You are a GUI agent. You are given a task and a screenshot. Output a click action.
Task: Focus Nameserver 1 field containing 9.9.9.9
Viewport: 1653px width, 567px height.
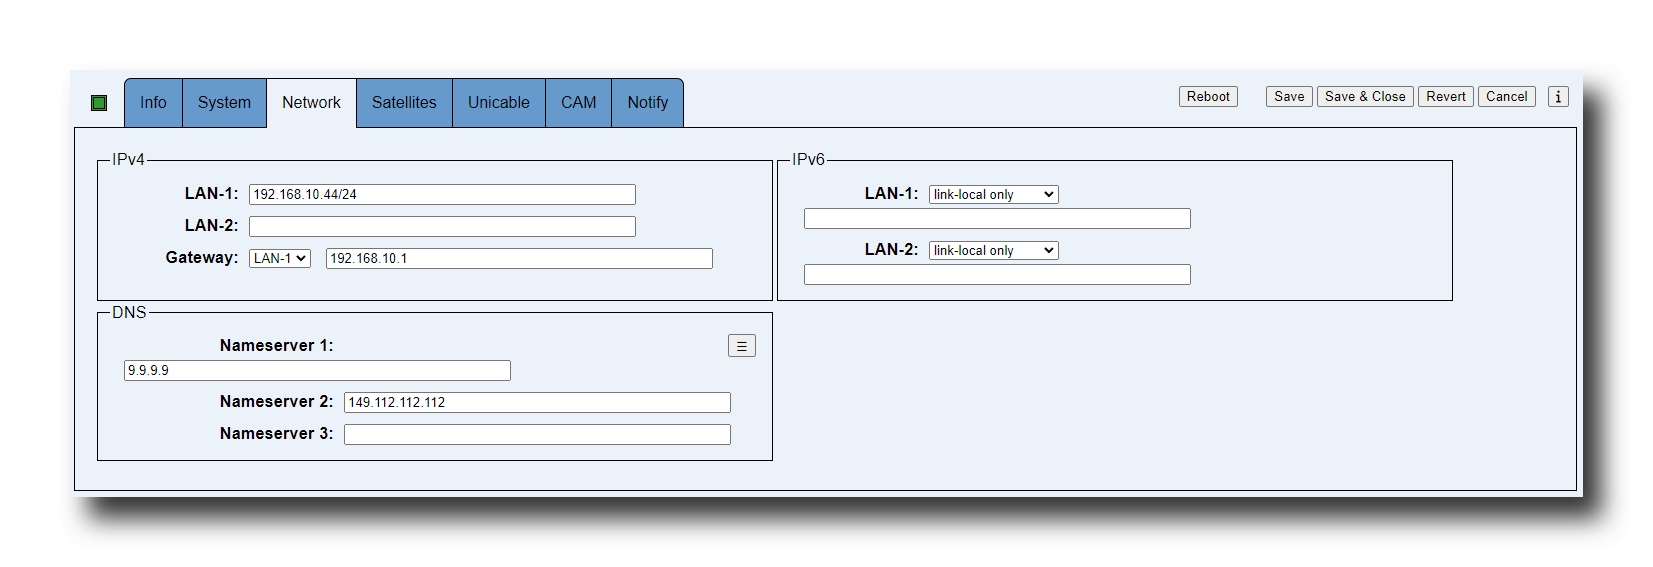pyautogui.click(x=317, y=371)
